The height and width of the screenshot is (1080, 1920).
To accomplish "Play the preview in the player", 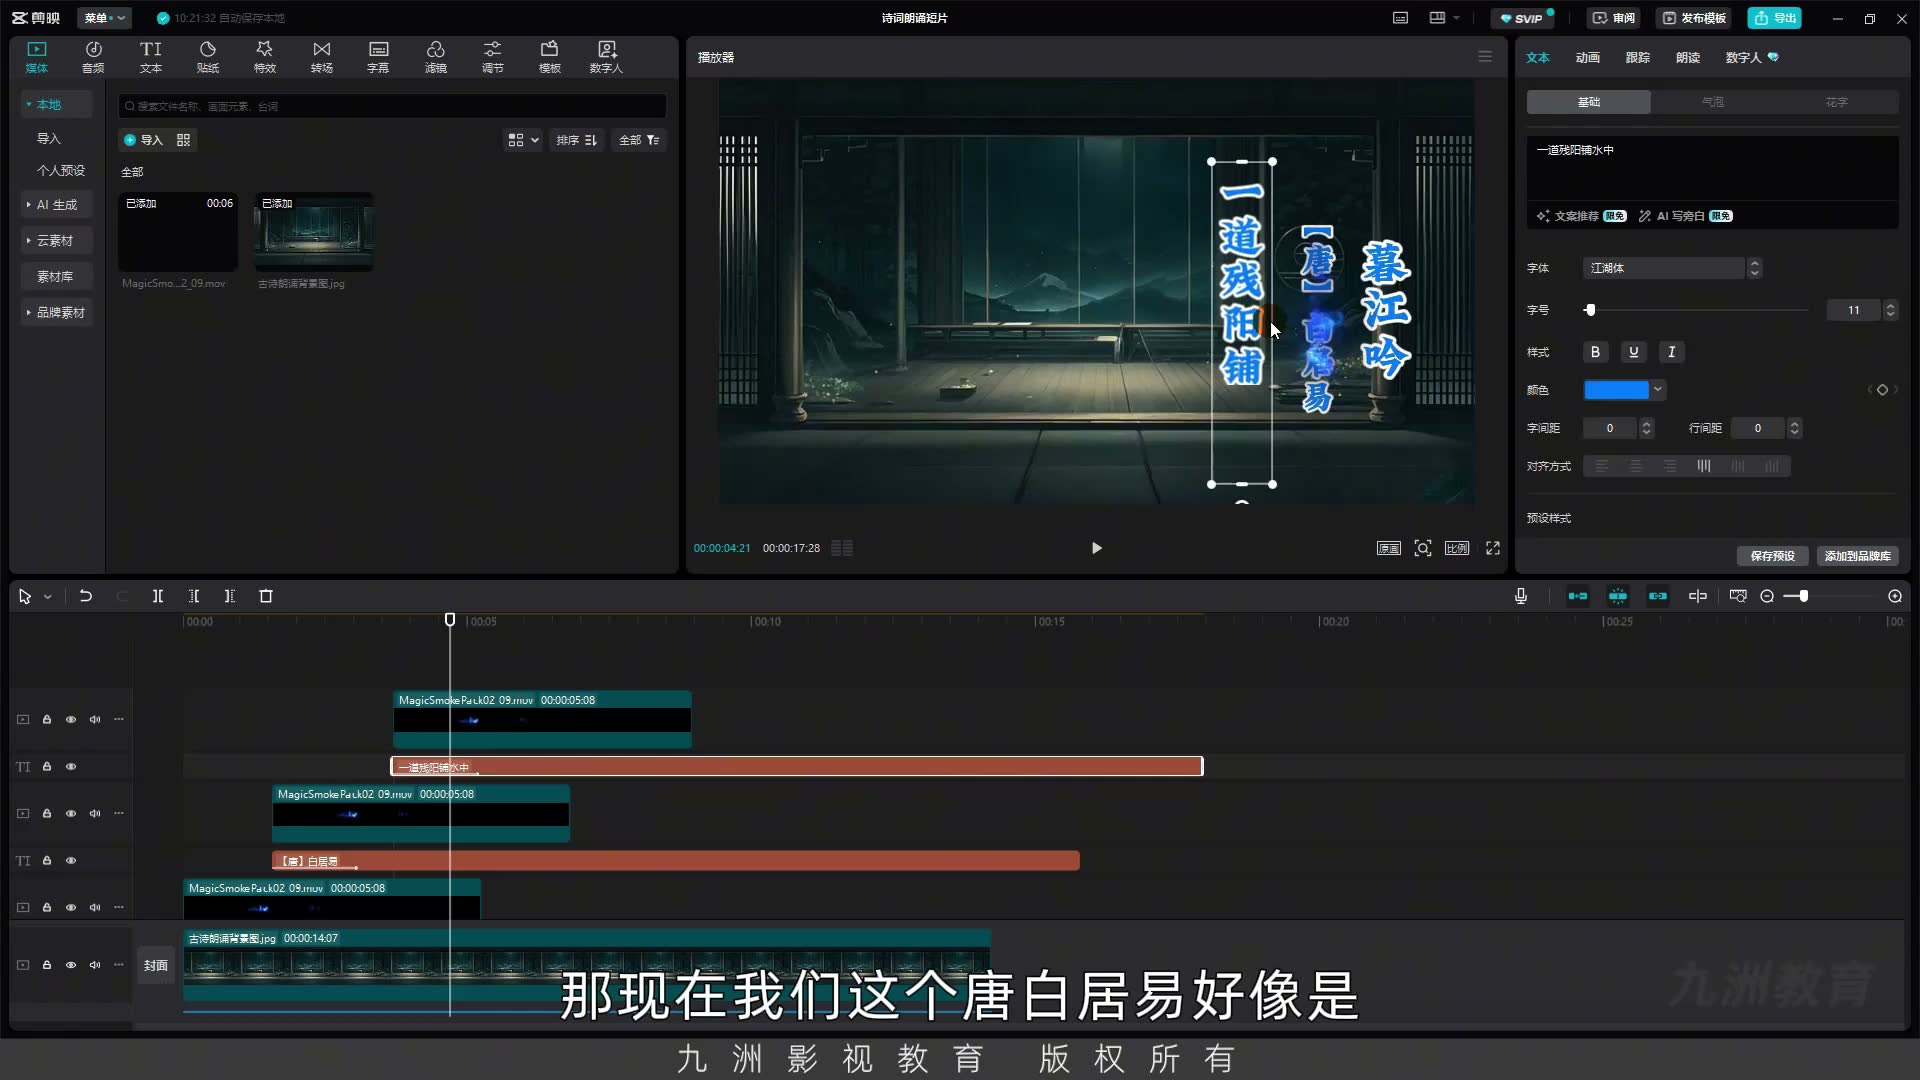I will [1097, 548].
